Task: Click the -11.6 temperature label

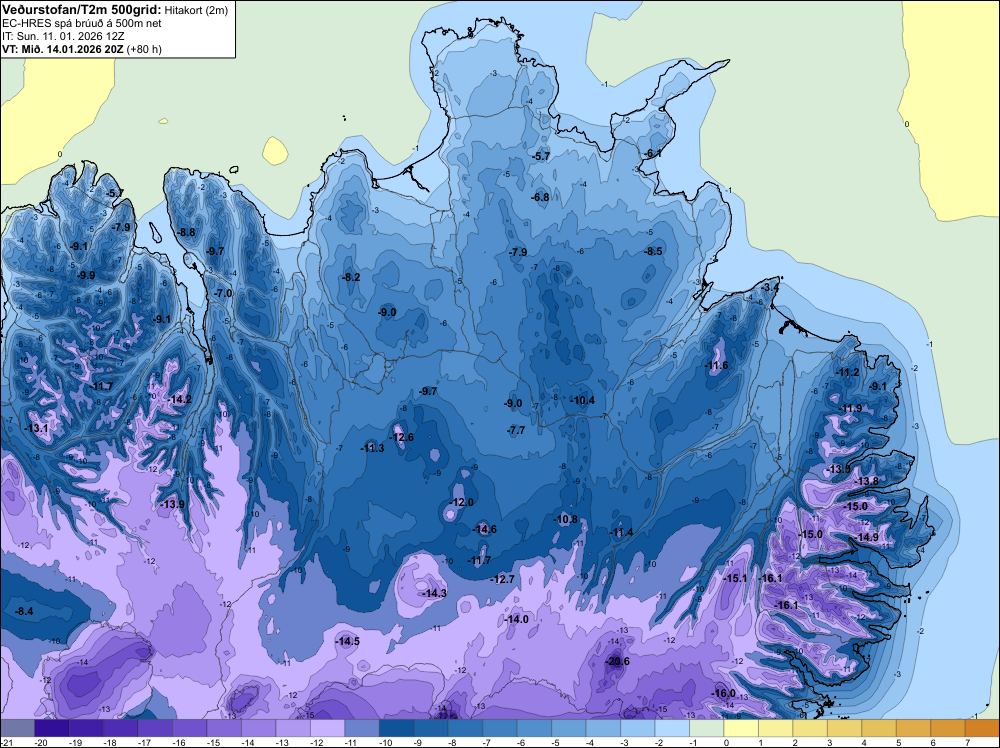Action: [716, 365]
